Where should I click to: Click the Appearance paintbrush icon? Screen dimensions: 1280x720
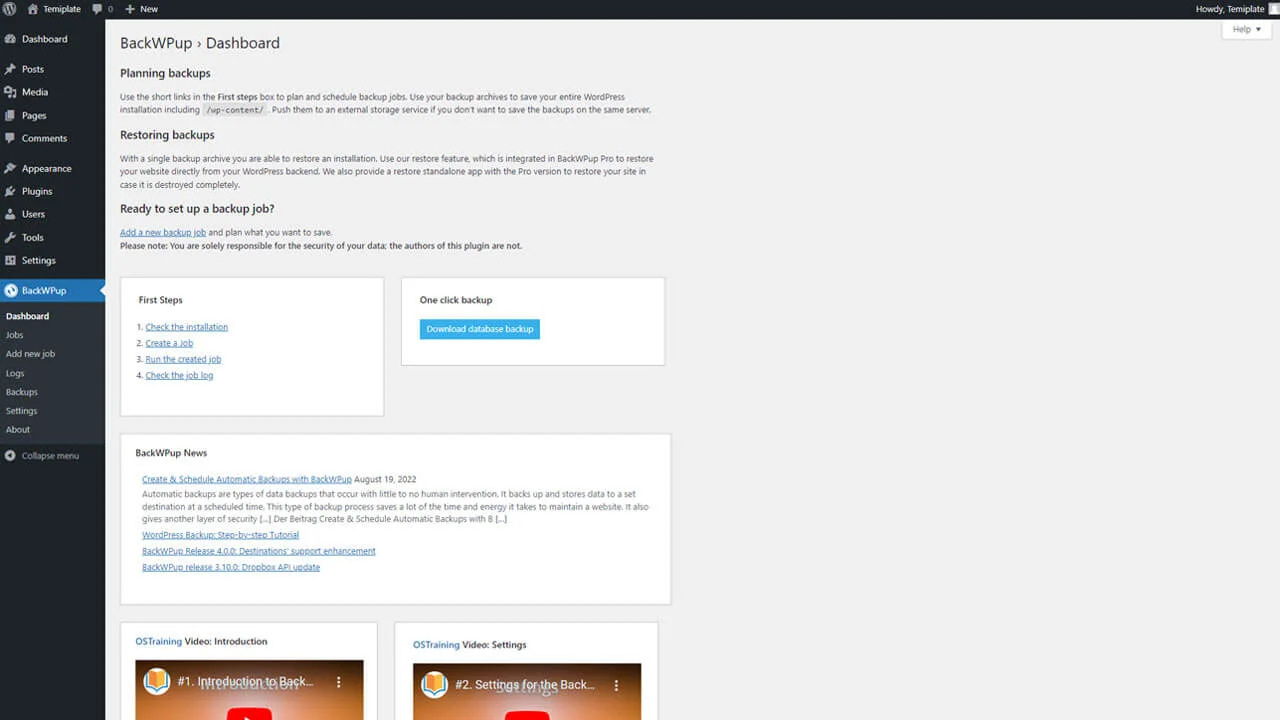[10, 168]
